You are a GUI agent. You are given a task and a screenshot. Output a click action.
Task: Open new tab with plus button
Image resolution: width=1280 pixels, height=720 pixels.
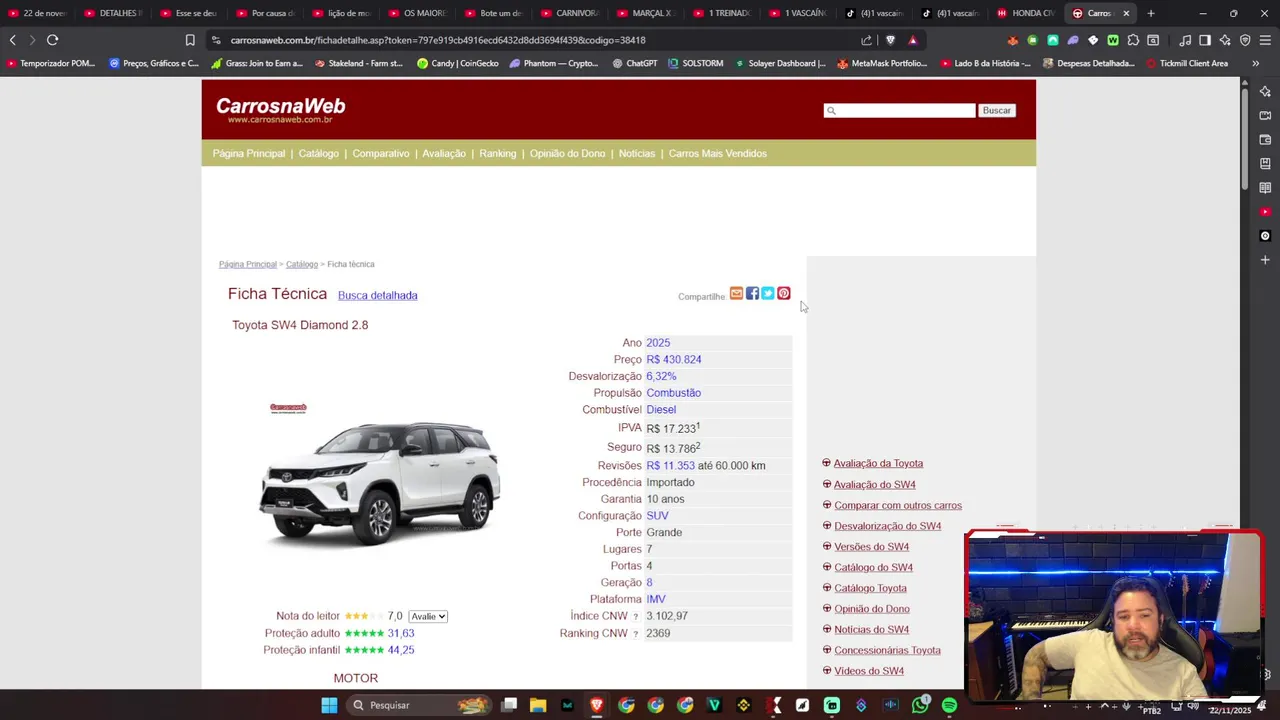[x=1151, y=13]
